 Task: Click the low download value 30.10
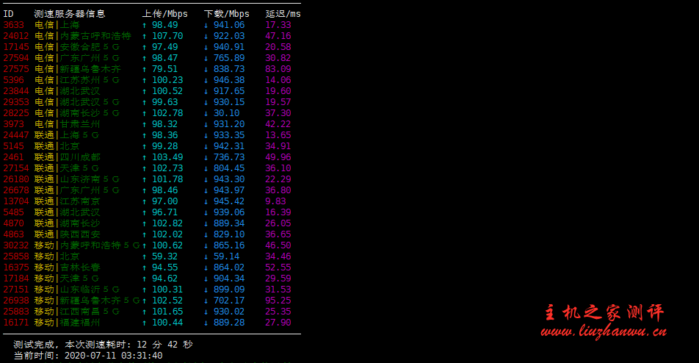[226, 113]
